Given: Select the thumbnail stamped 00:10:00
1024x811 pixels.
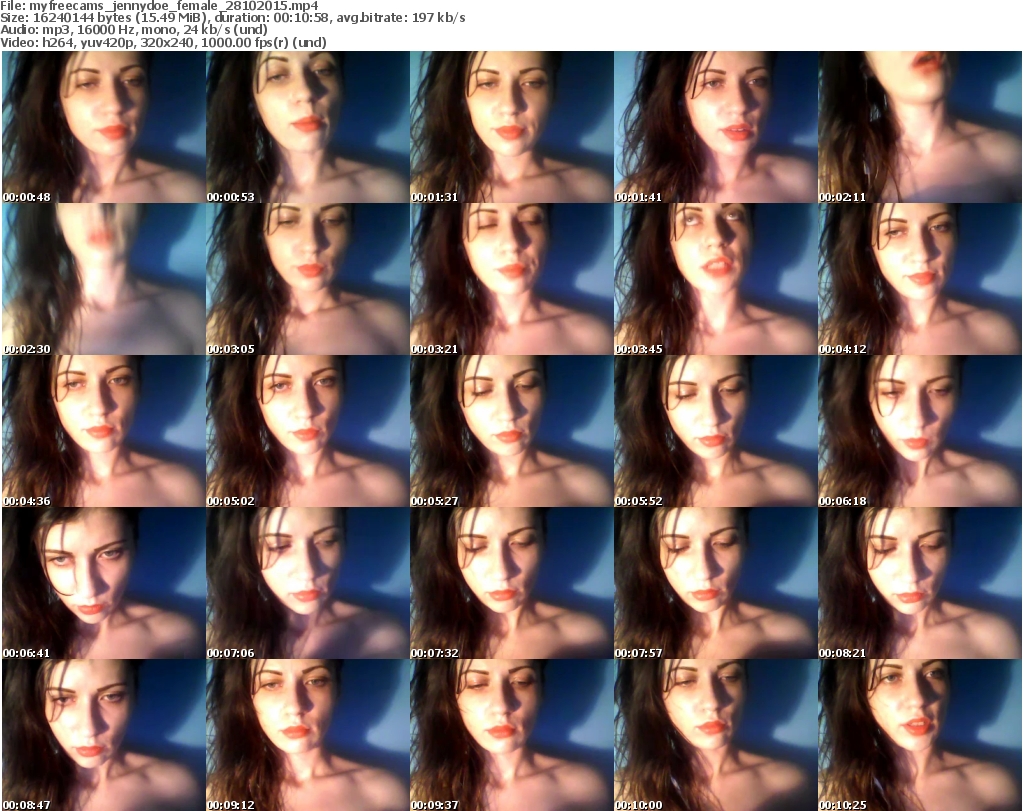Looking at the screenshot, I should click(716, 735).
